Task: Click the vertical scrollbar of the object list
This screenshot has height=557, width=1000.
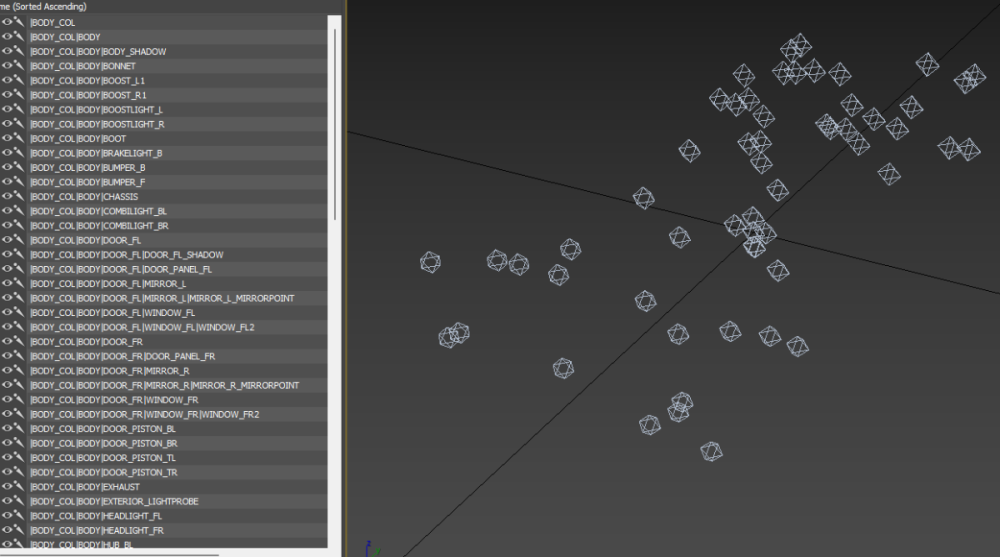Action: coord(335,120)
